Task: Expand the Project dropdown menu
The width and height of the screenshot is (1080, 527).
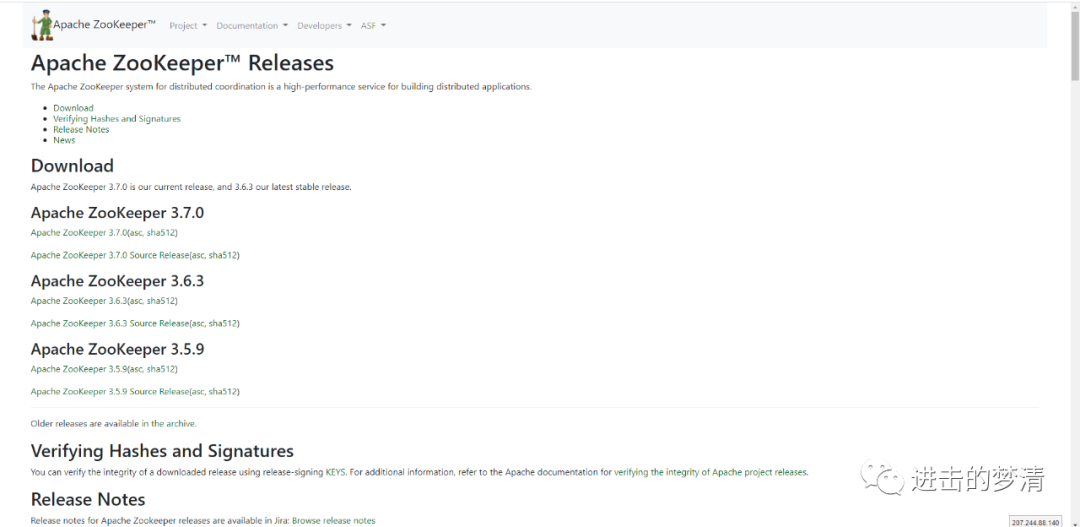Action: [x=188, y=25]
